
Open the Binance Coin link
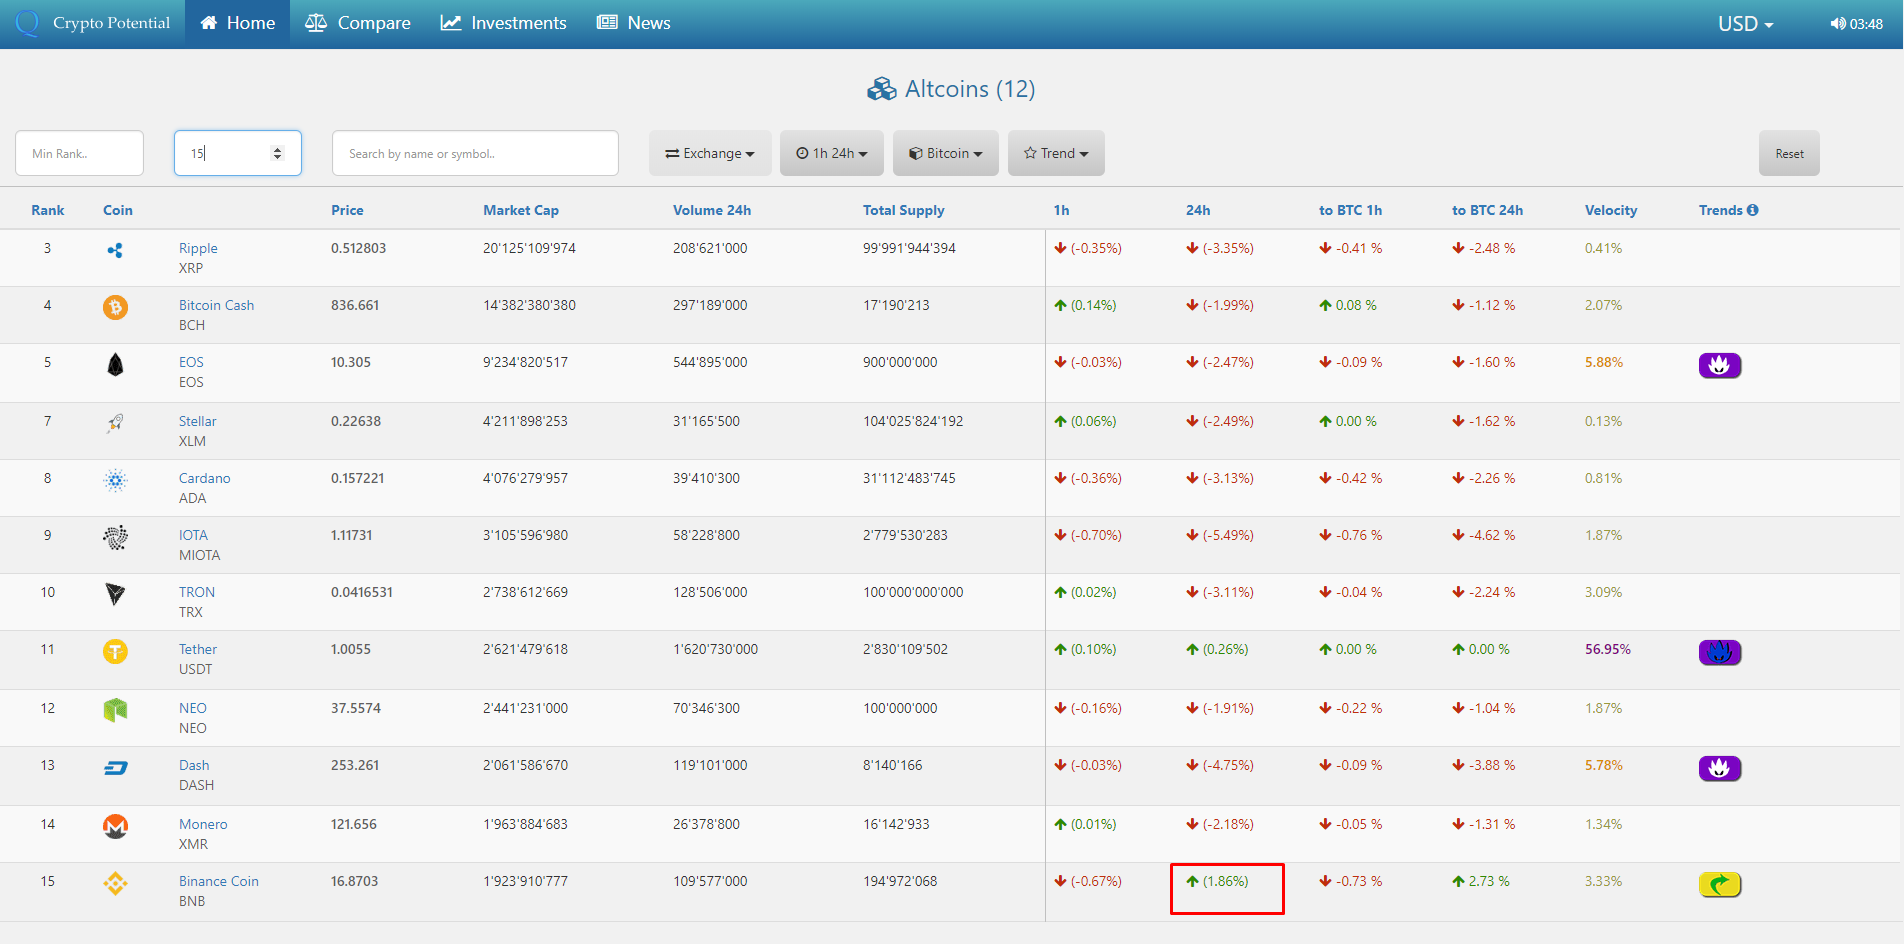(219, 881)
